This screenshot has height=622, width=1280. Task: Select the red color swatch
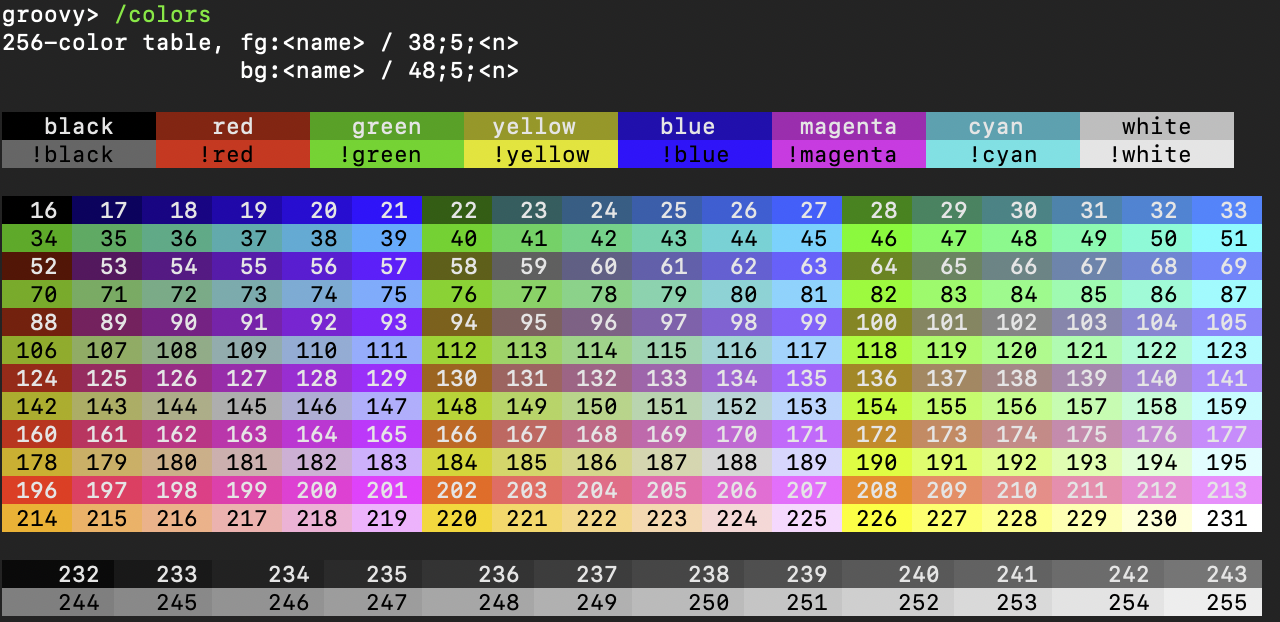point(232,126)
